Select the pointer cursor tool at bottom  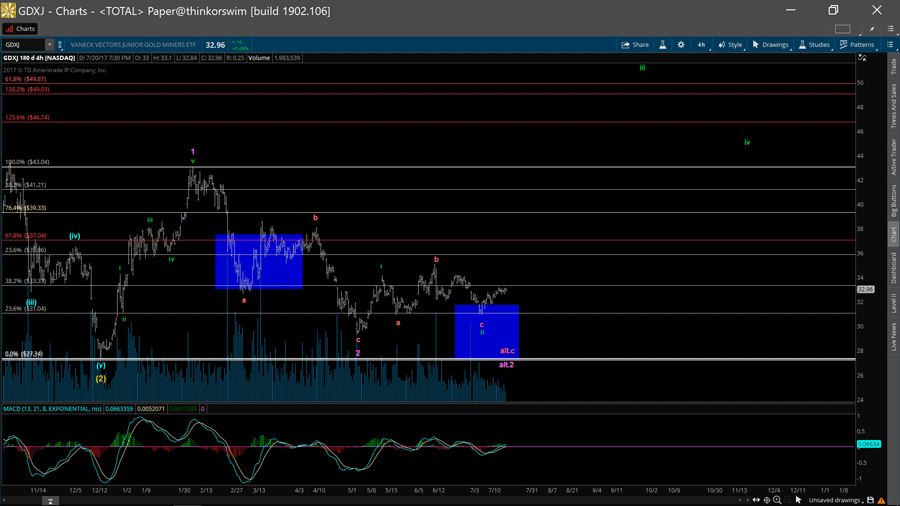pos(798,500)
